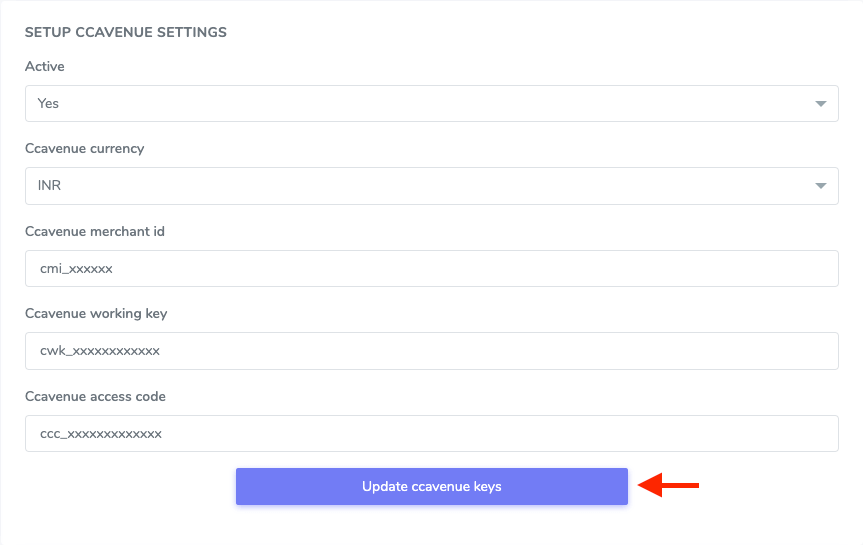Open the Active select box showing Yes

[x=431, y=104]
